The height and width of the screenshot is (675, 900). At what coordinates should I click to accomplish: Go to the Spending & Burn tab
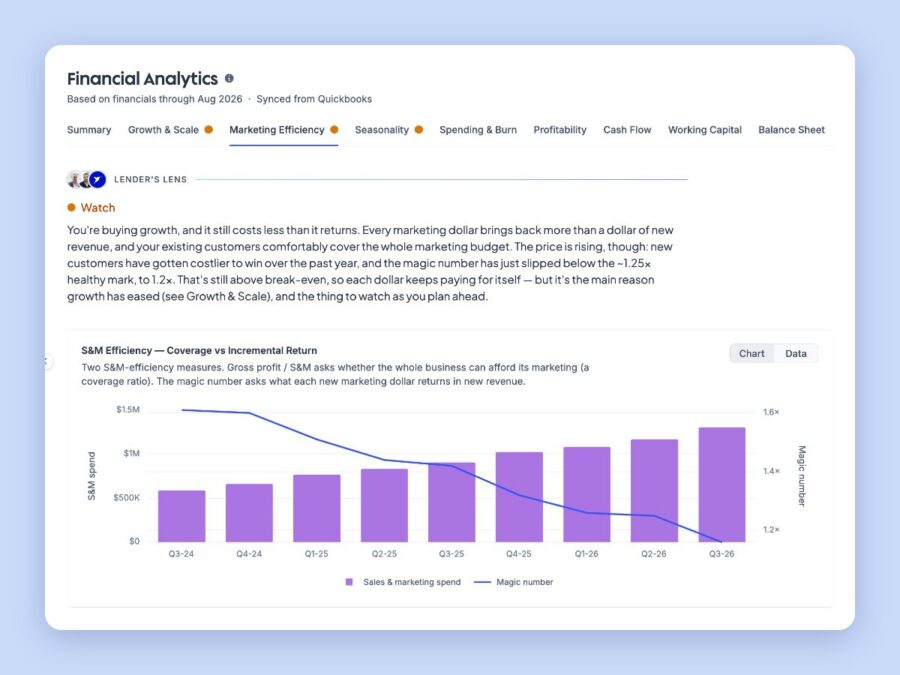click(x=478, y=130)
